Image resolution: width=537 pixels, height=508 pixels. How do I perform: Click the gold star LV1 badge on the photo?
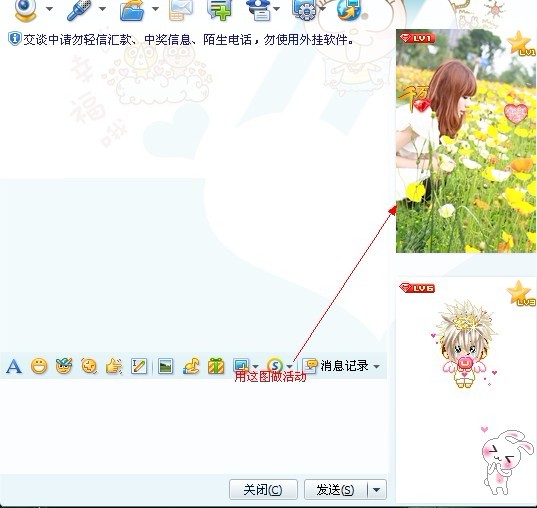pyautogui.click(x=521, y=43)
